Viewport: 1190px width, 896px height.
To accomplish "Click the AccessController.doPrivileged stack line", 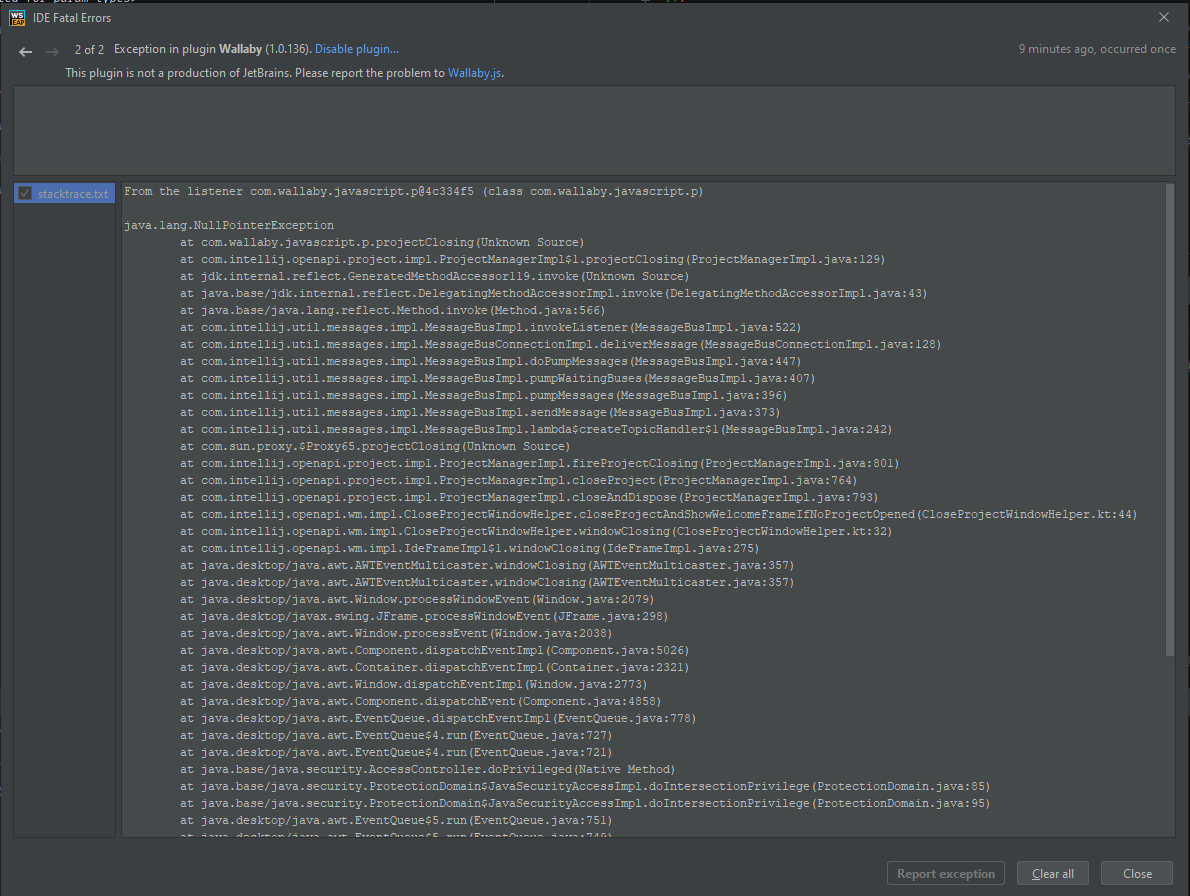I will (x=427, y=769).
